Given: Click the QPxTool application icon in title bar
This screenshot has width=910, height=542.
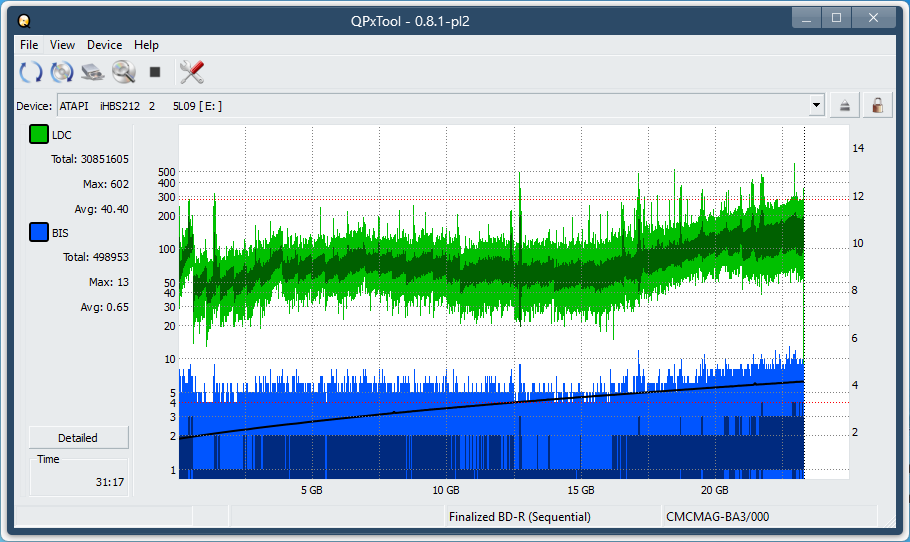Looking at the screenshot, I should tap(24, 21).
